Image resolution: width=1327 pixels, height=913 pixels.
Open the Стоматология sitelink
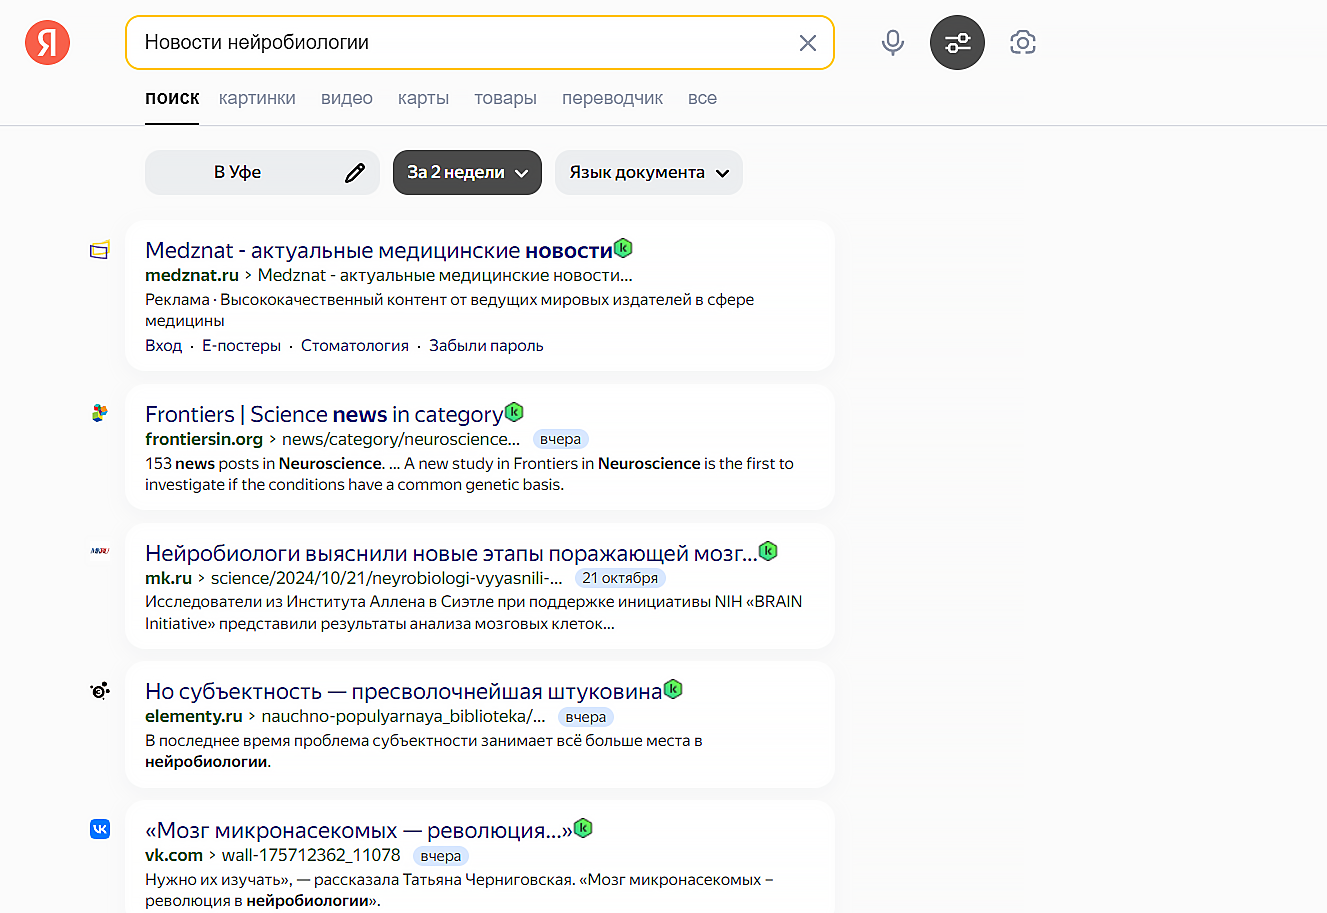355,345
